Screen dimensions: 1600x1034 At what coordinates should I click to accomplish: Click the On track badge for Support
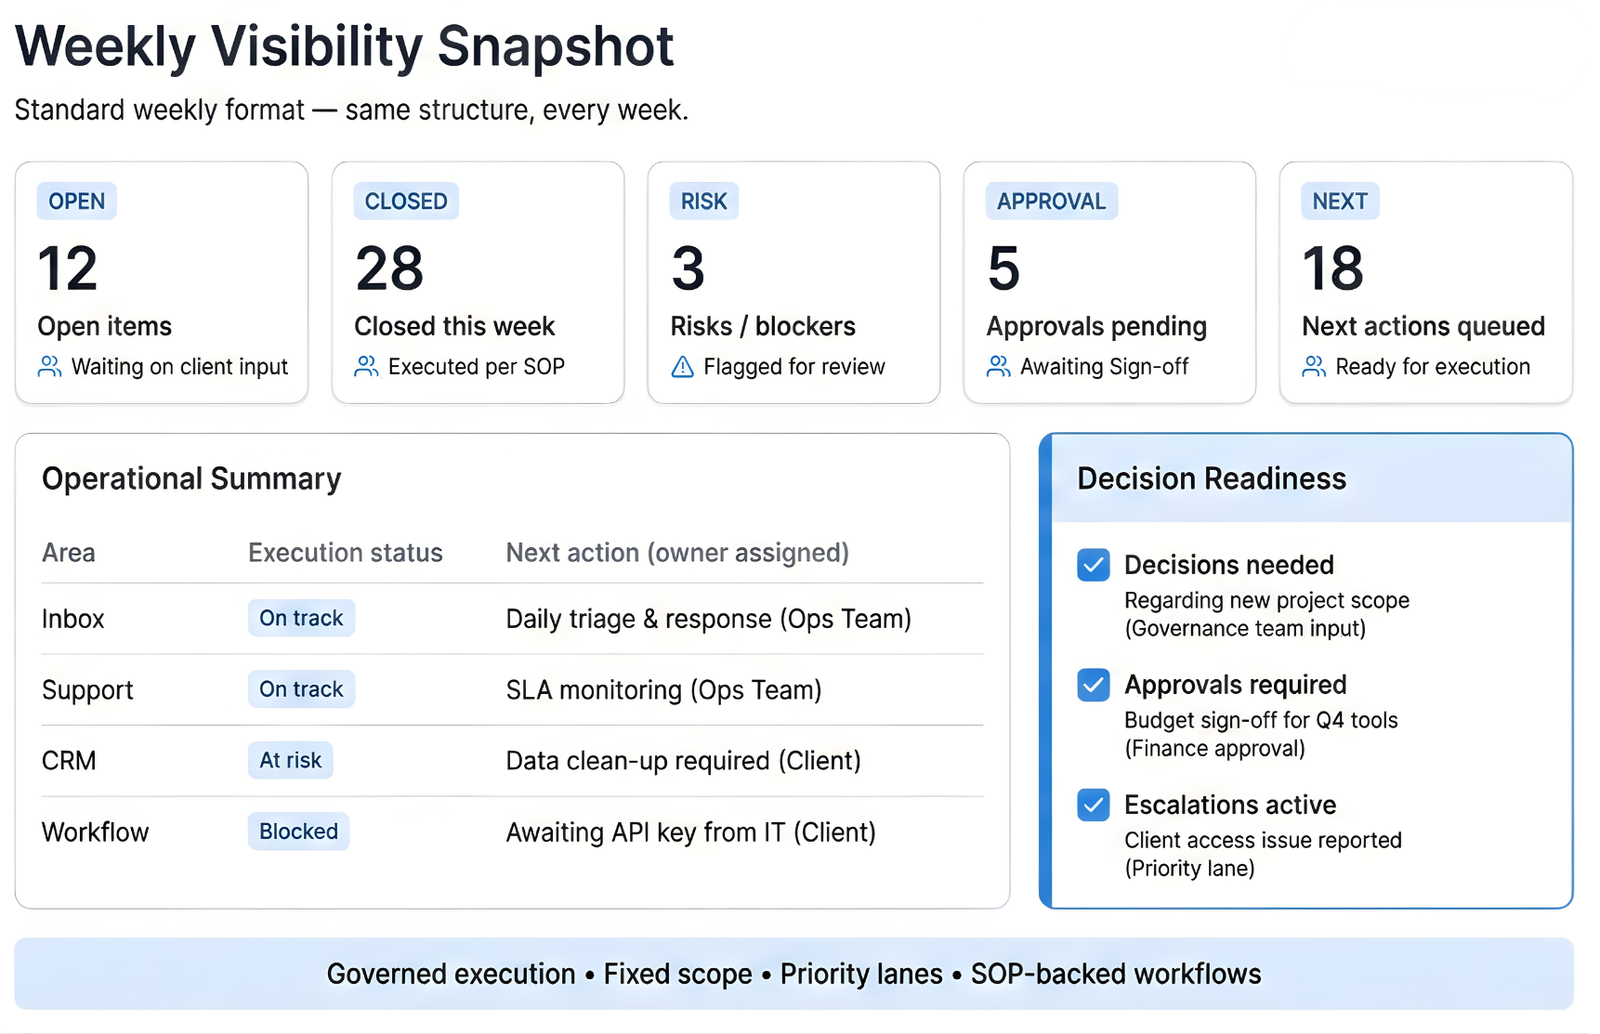(301, 689)
